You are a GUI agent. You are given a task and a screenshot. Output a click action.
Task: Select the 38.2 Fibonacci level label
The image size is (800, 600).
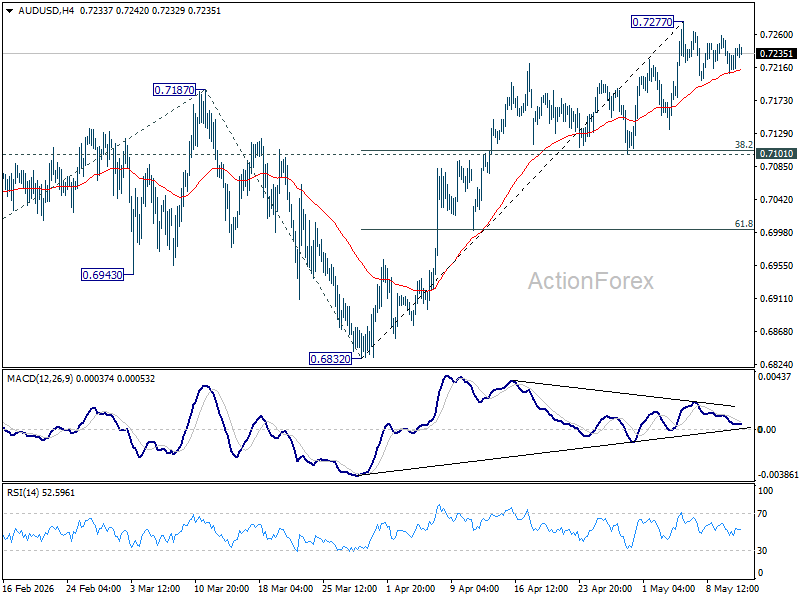[x=743, y=145]
